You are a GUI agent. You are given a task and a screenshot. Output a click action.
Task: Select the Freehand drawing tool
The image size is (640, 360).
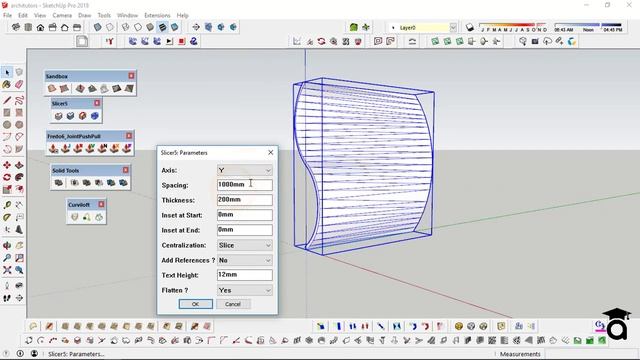coord(19,100)
